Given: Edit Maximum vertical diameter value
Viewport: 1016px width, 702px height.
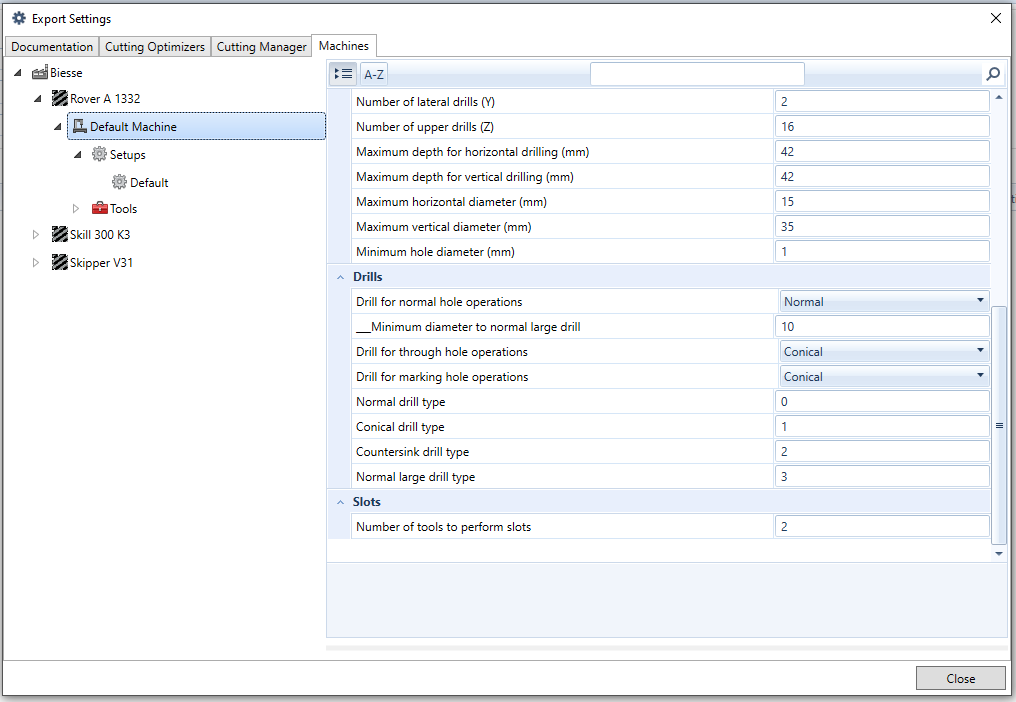Looking at the screenshot, I should 882,226.
